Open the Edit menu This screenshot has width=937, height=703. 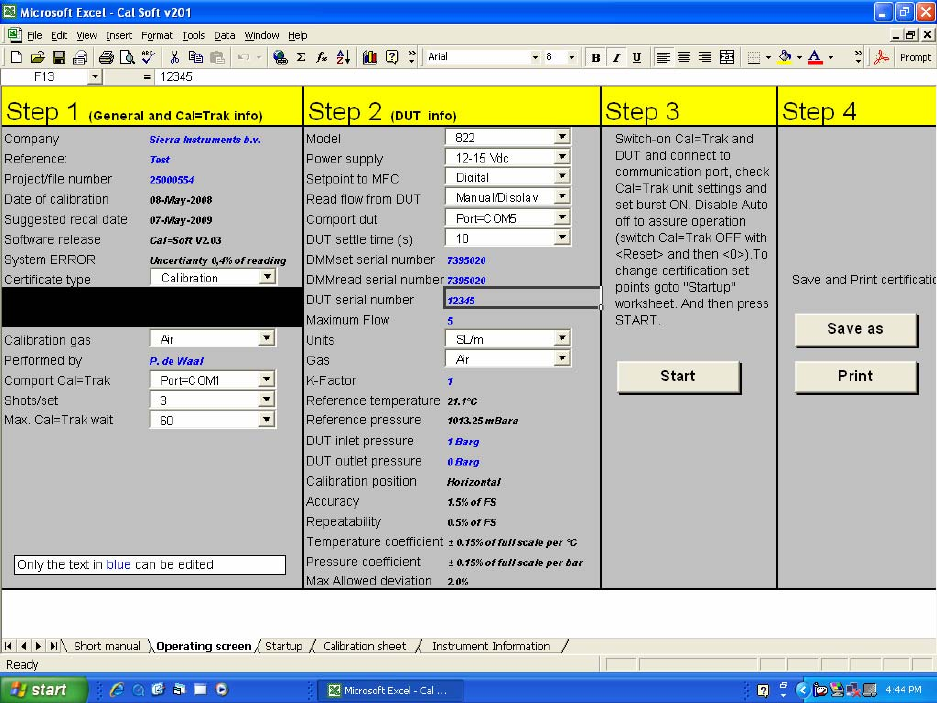(x=59, y=36)
